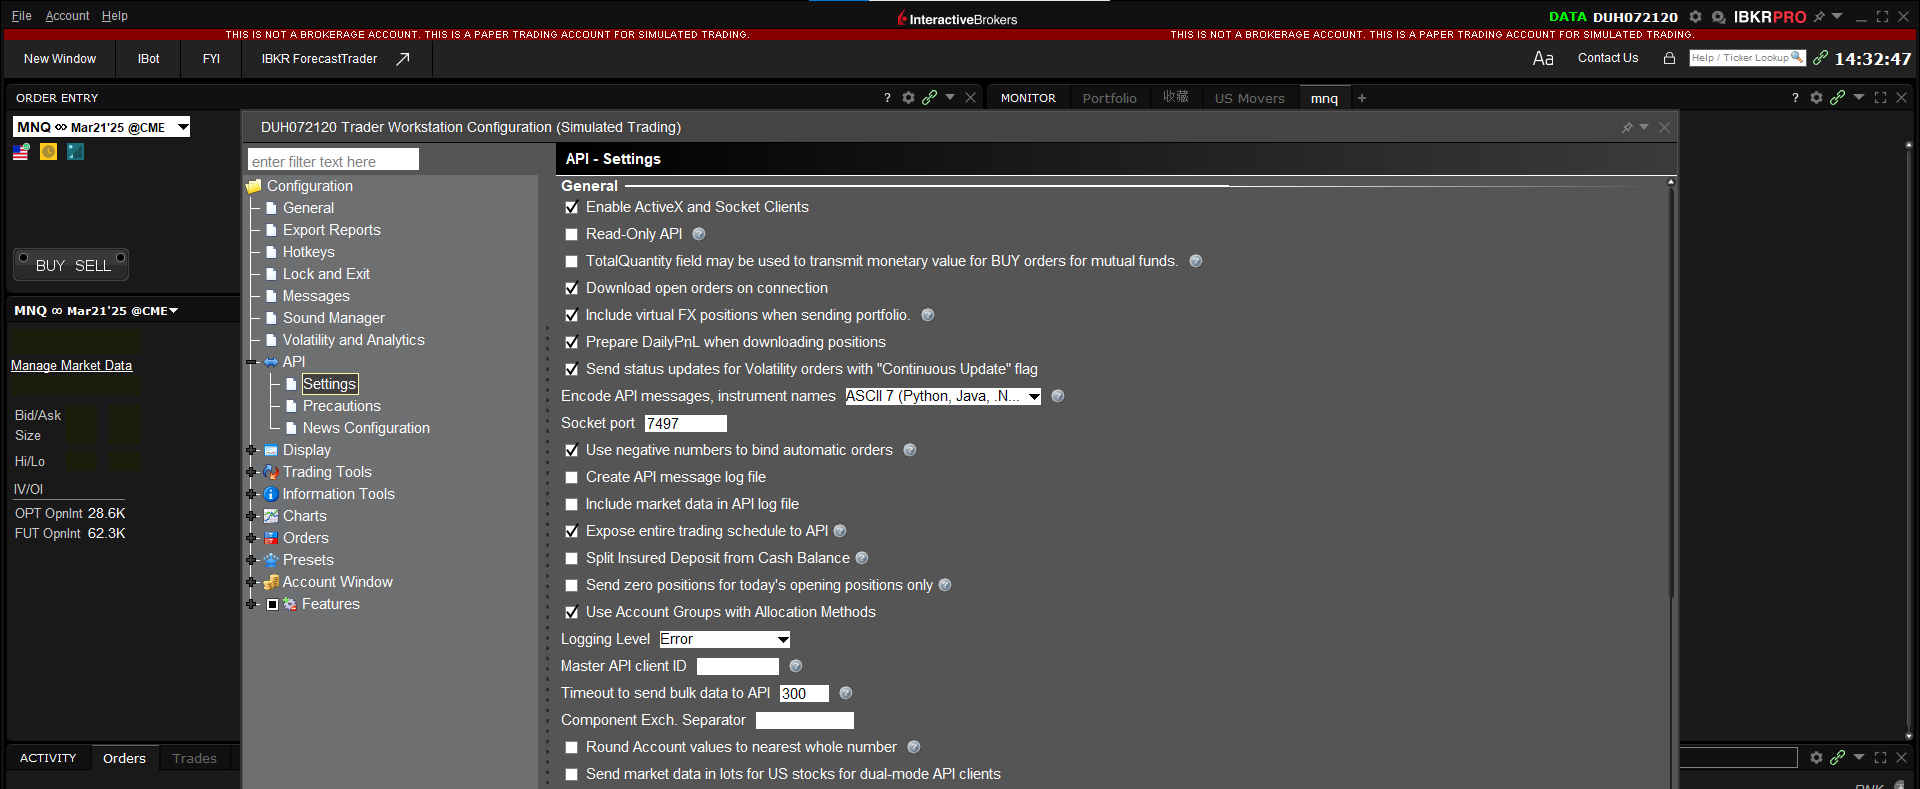Open the Order Entry panel help question mark
This screenshot has width=1920, height=789.
point(887,97)
